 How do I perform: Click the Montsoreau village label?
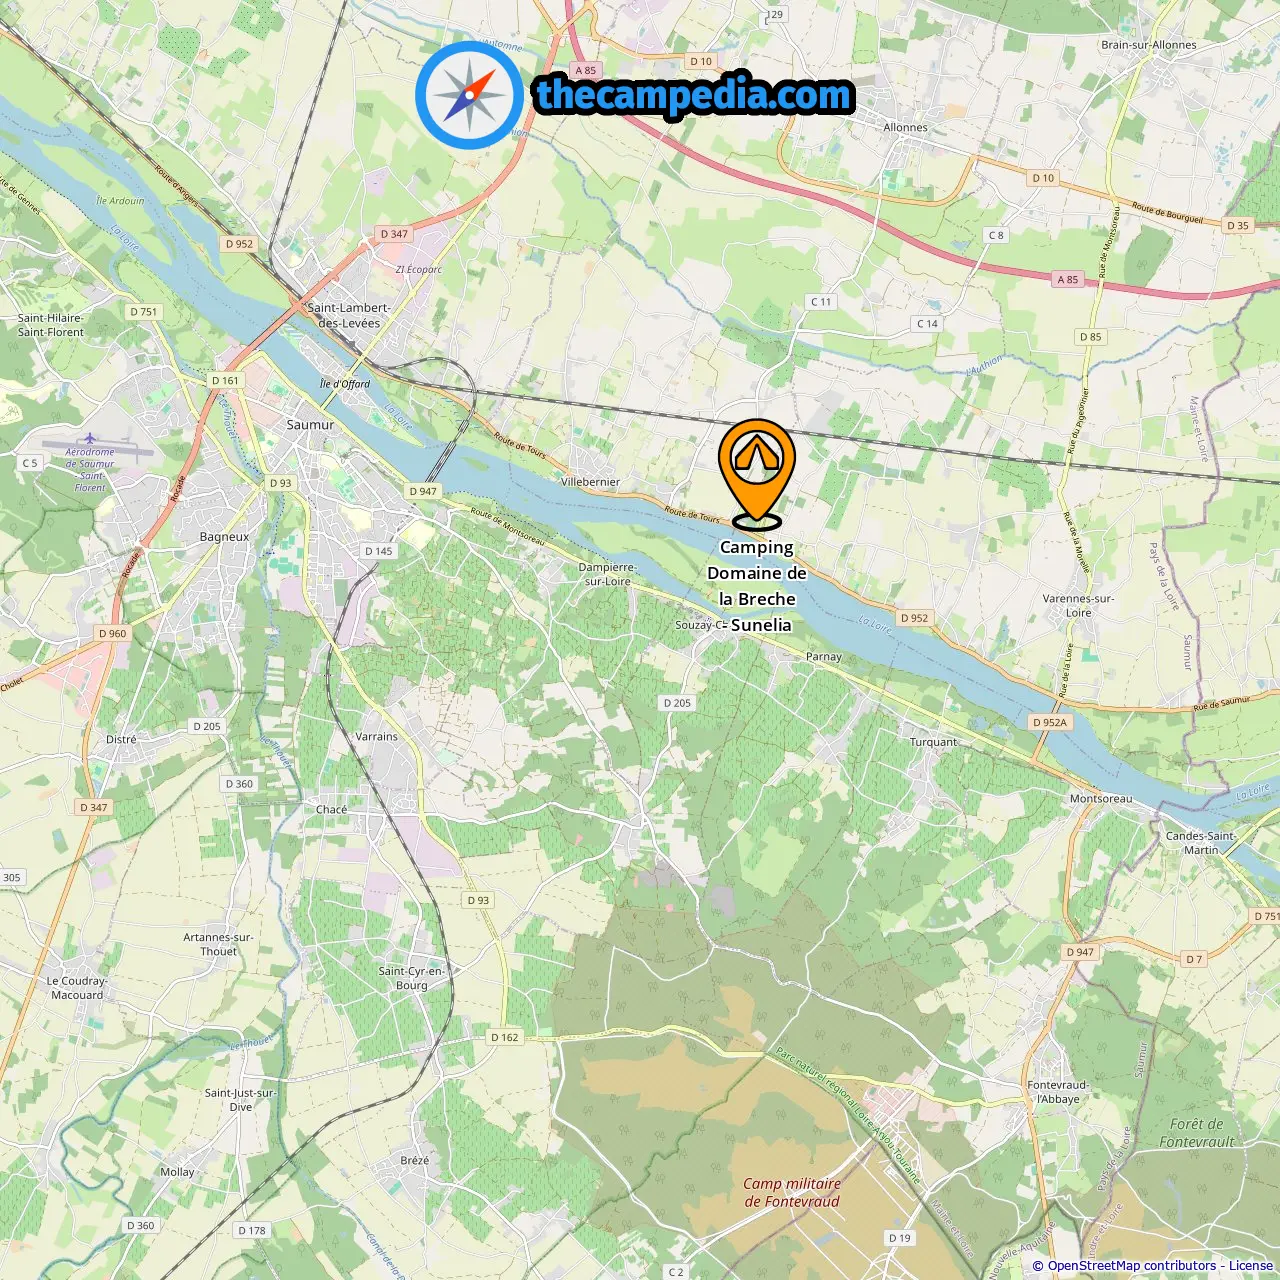(x=1101, y=798)
